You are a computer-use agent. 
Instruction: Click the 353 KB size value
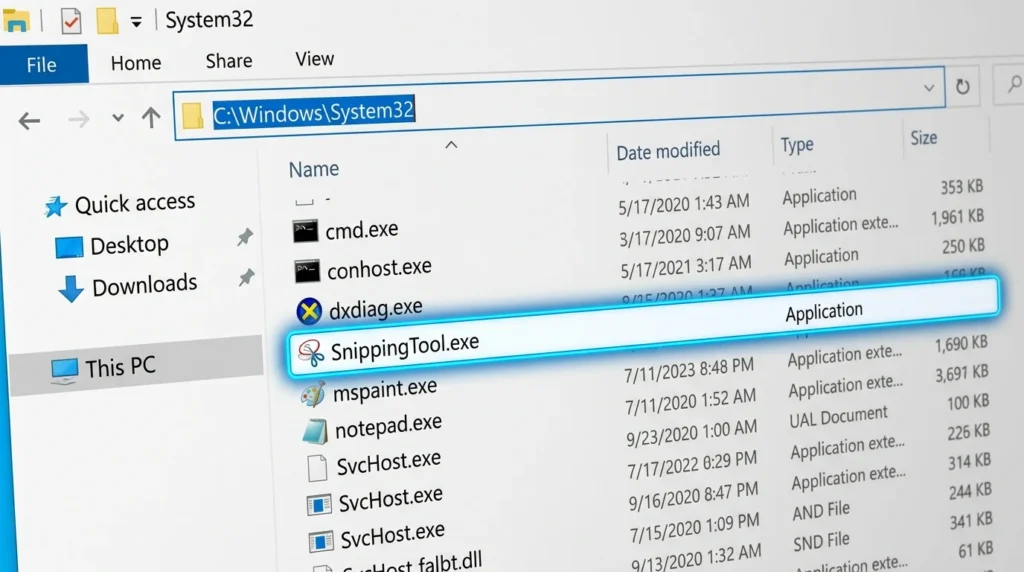click(961, 187)
